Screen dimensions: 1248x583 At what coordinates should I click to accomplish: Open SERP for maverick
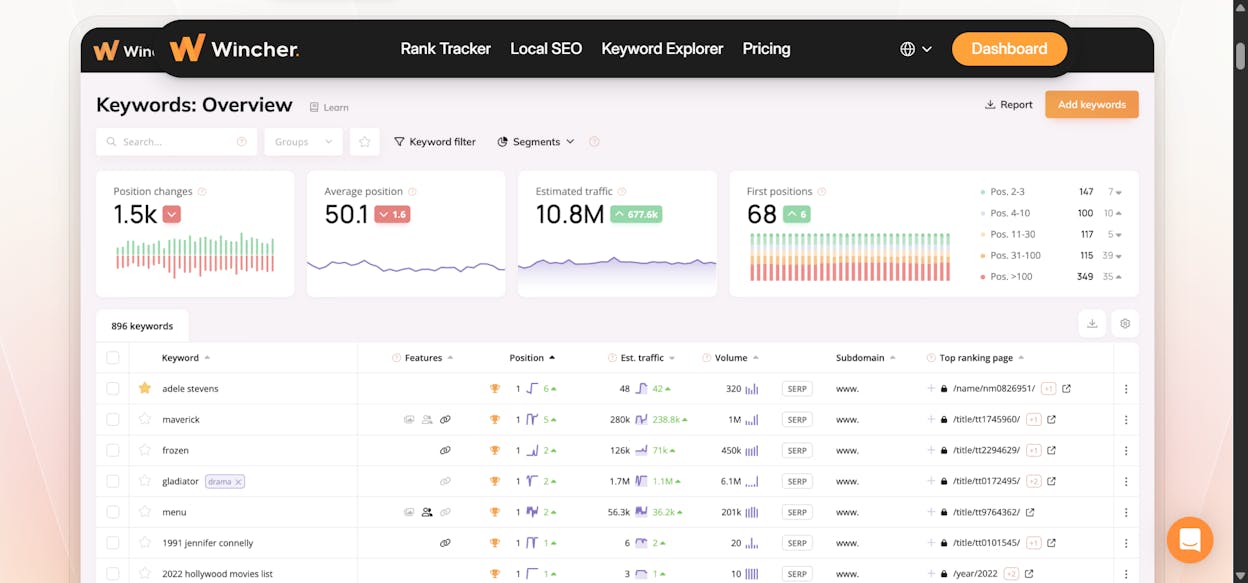pos(797,420)
